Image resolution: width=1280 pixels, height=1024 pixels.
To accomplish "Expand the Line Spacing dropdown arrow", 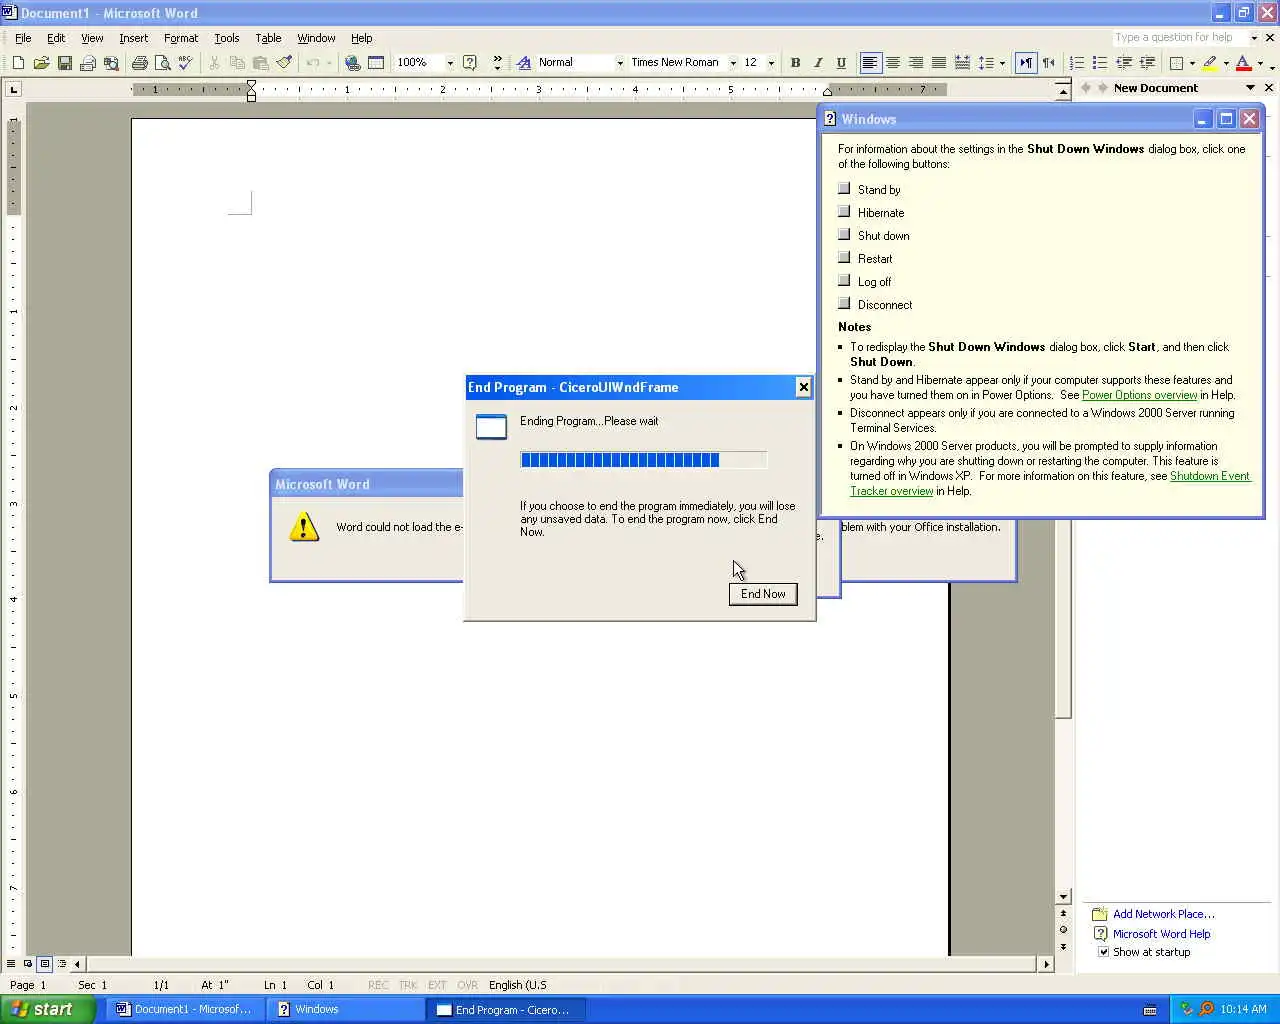I will pos(1002,63).
